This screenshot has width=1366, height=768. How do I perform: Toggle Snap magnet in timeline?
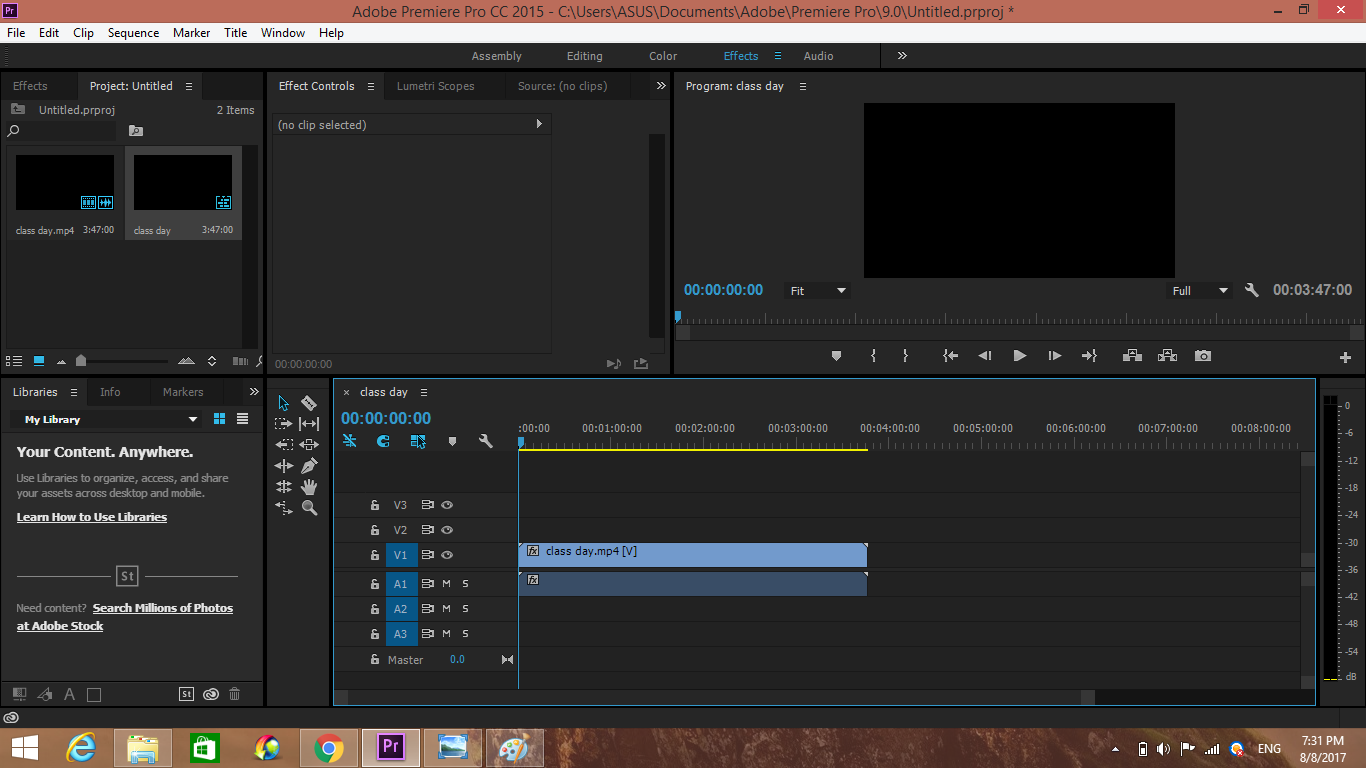point(383,441)
